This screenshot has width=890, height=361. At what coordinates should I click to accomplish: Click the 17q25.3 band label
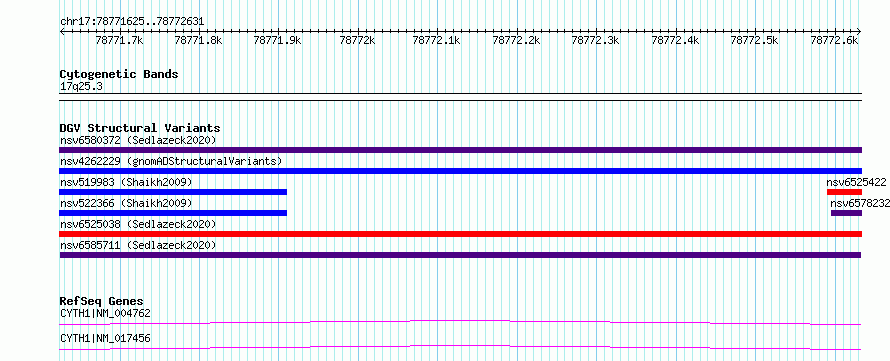[81, 87]
